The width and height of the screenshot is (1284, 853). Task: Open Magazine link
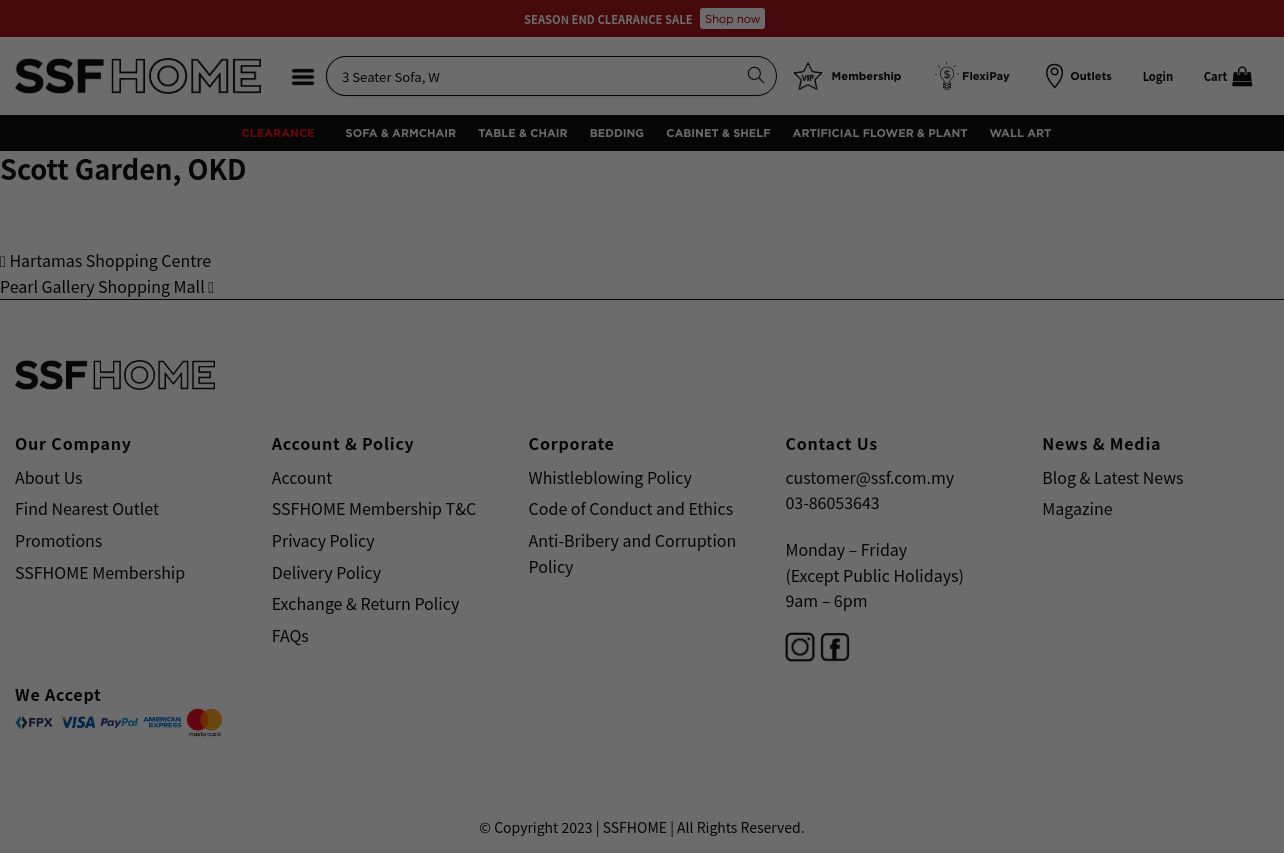1077,509
